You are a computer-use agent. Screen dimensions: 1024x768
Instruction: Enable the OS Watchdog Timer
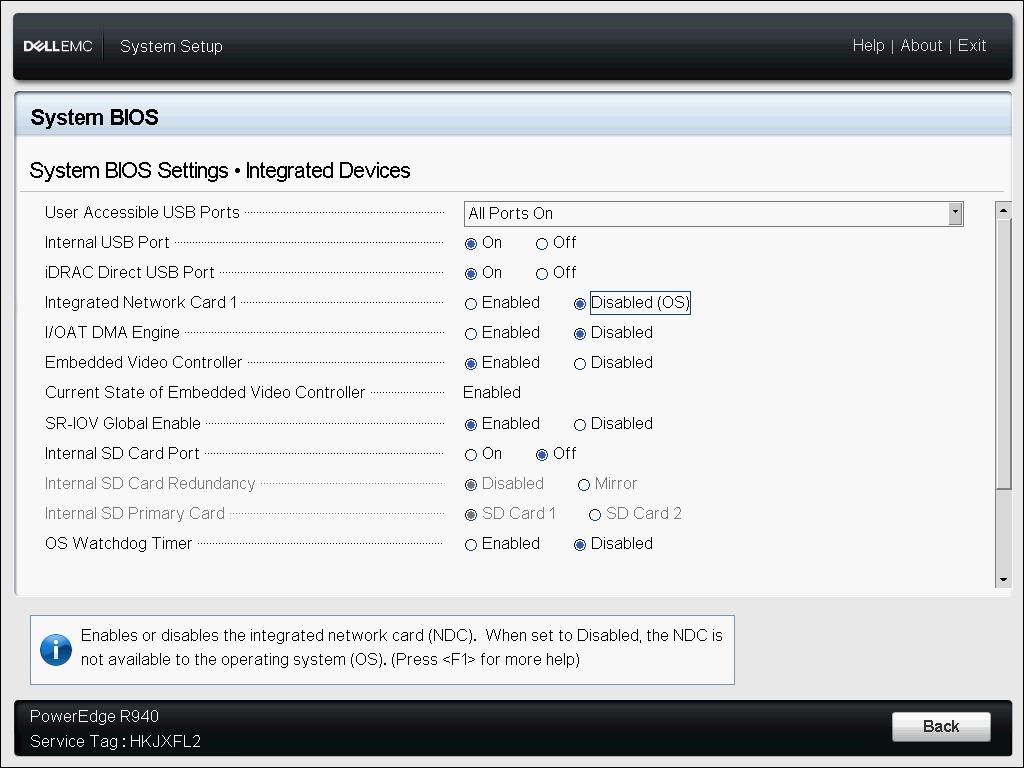coord(471,544)
